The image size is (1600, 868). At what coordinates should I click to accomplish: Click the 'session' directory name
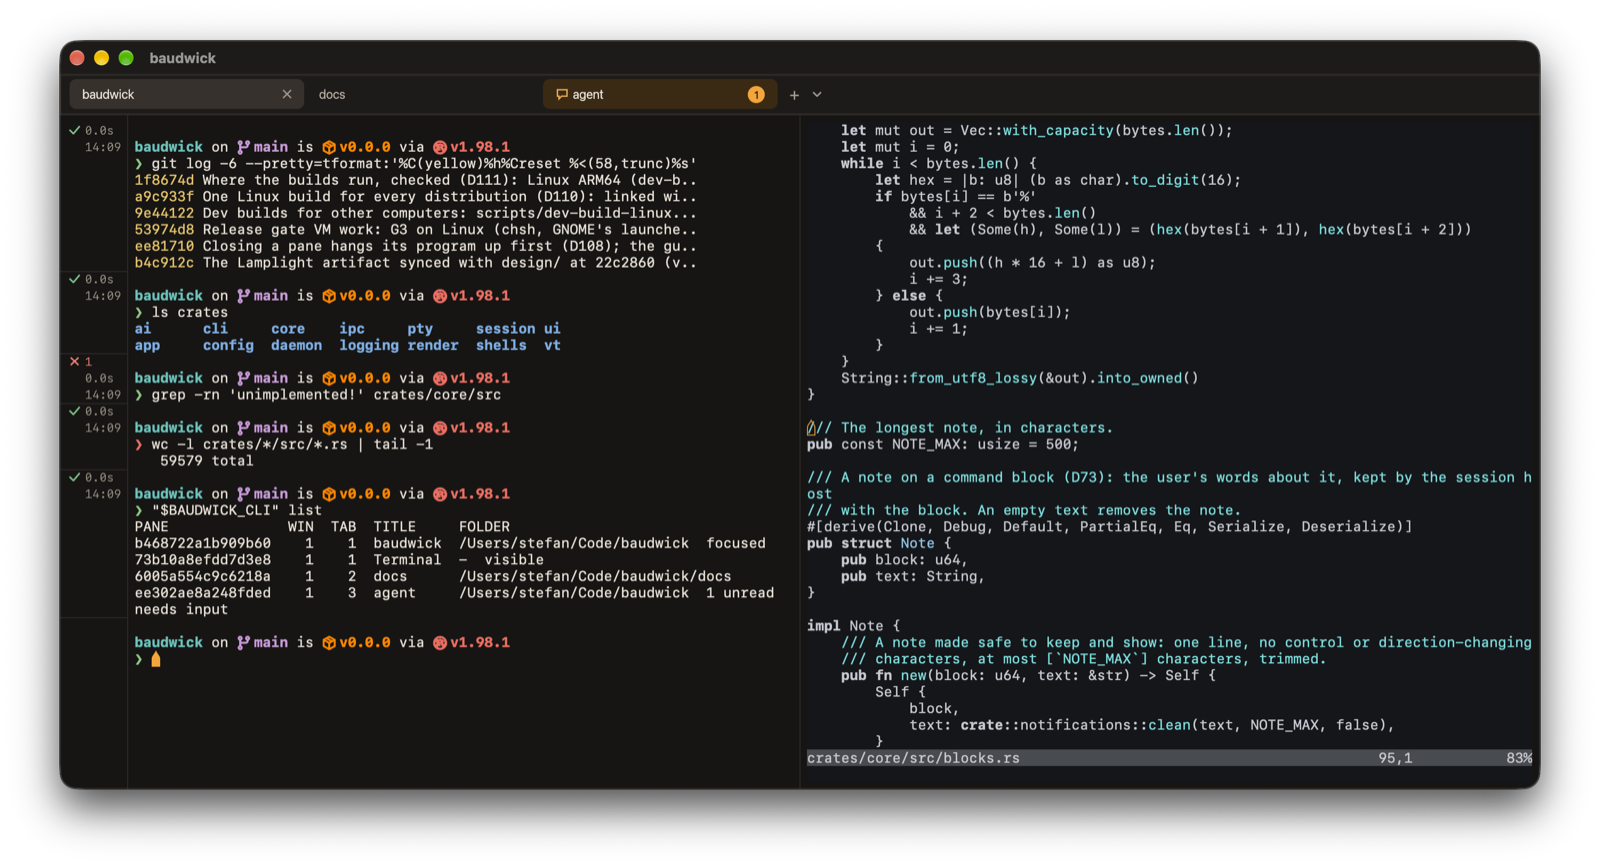505,329
